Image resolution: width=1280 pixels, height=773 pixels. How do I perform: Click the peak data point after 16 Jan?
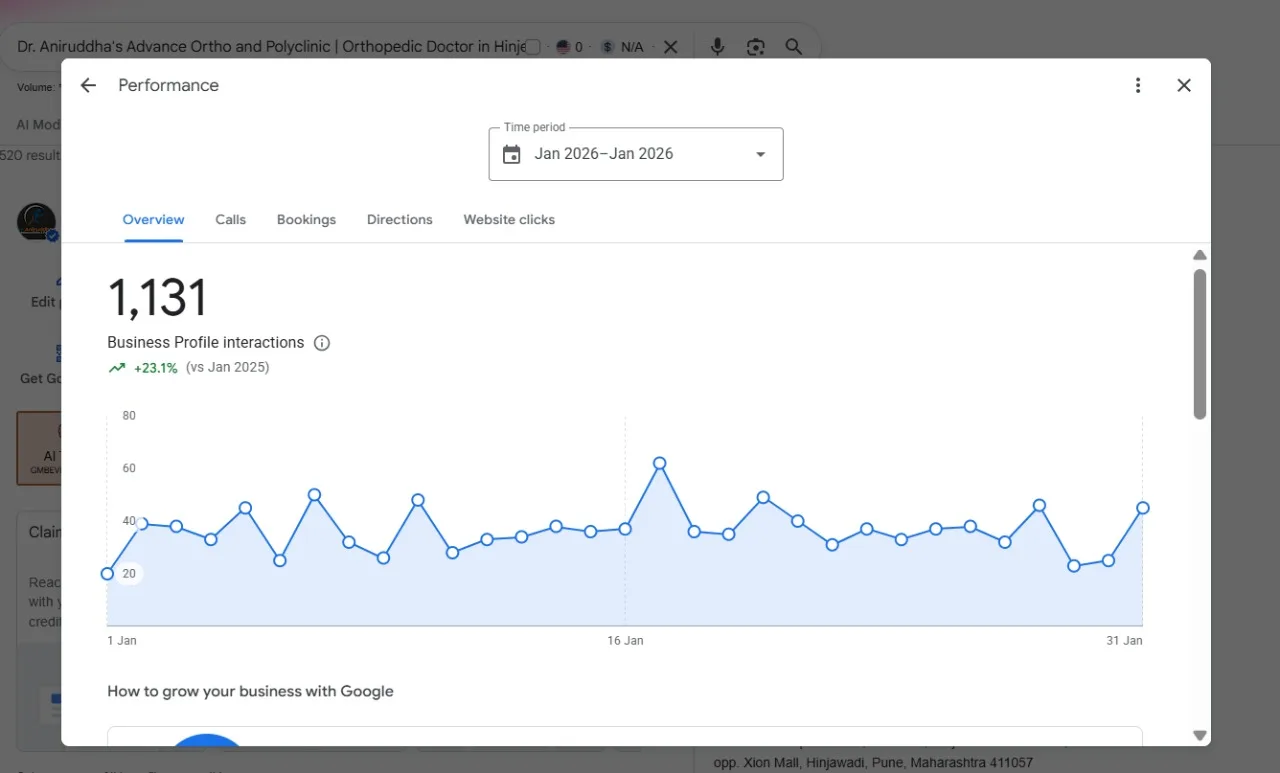click(x=659, y=463)
